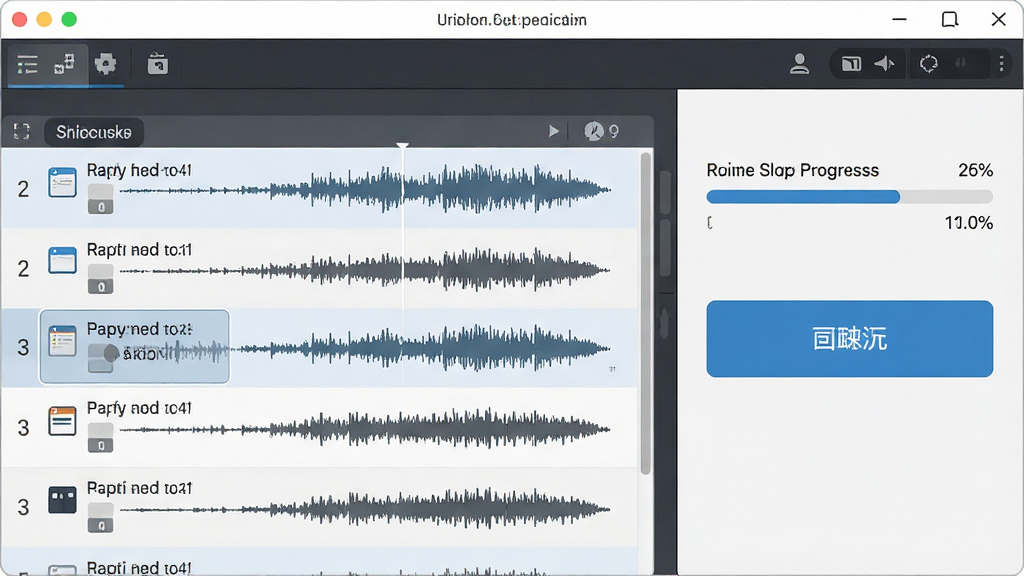Click the dark navy track icon

click(x=62, y=500)
